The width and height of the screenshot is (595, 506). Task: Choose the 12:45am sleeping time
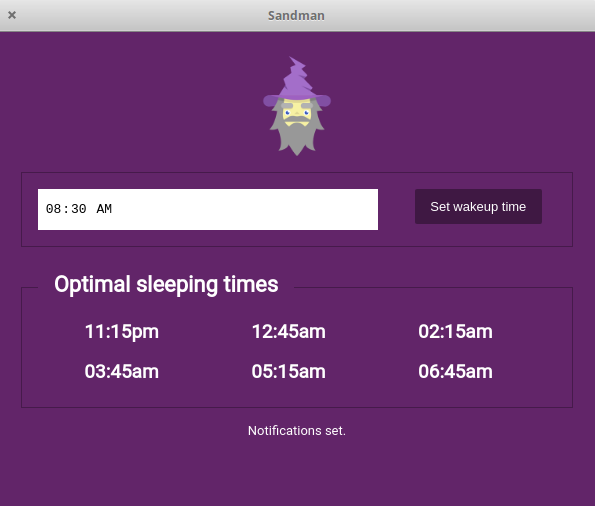(x=289, y=331)
